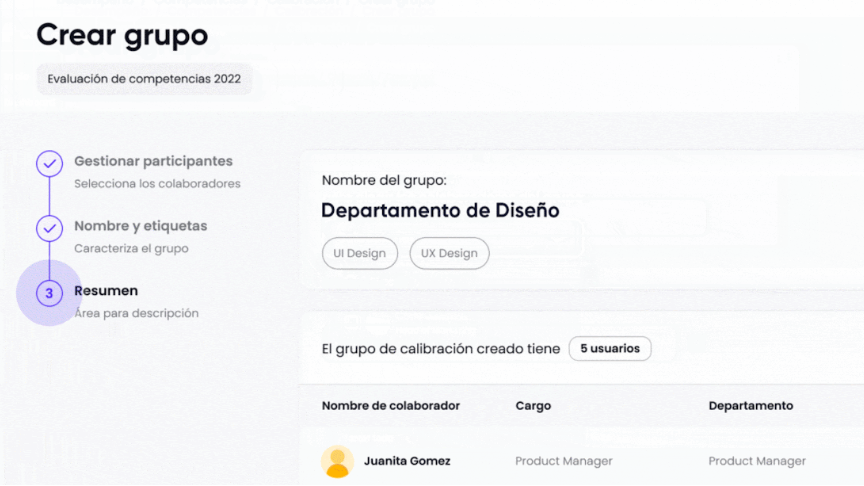This screenshot has width=864, height=486.
Task: Go to the Gestionar participantes step label
Action: tap(153, 161)
